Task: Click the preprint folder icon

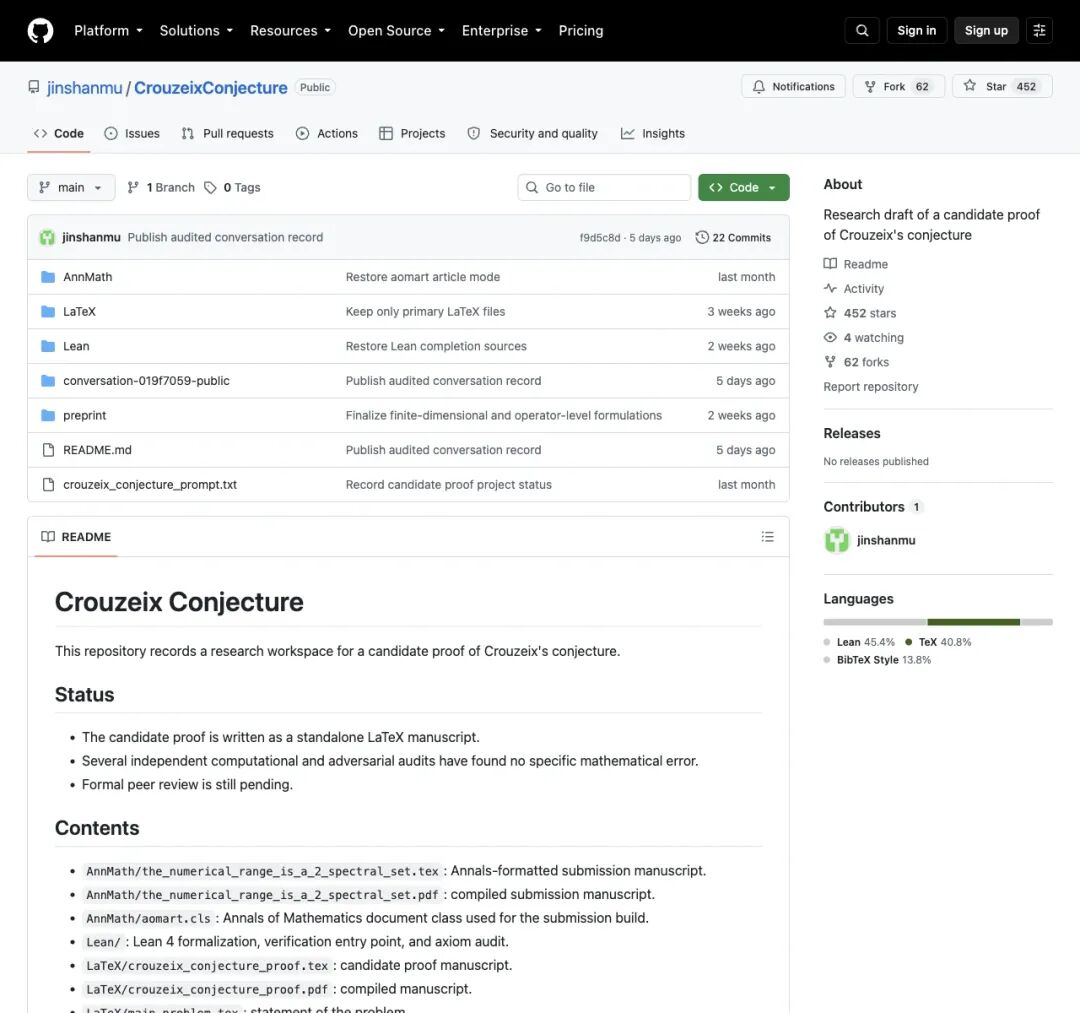Action: [48, 415]
